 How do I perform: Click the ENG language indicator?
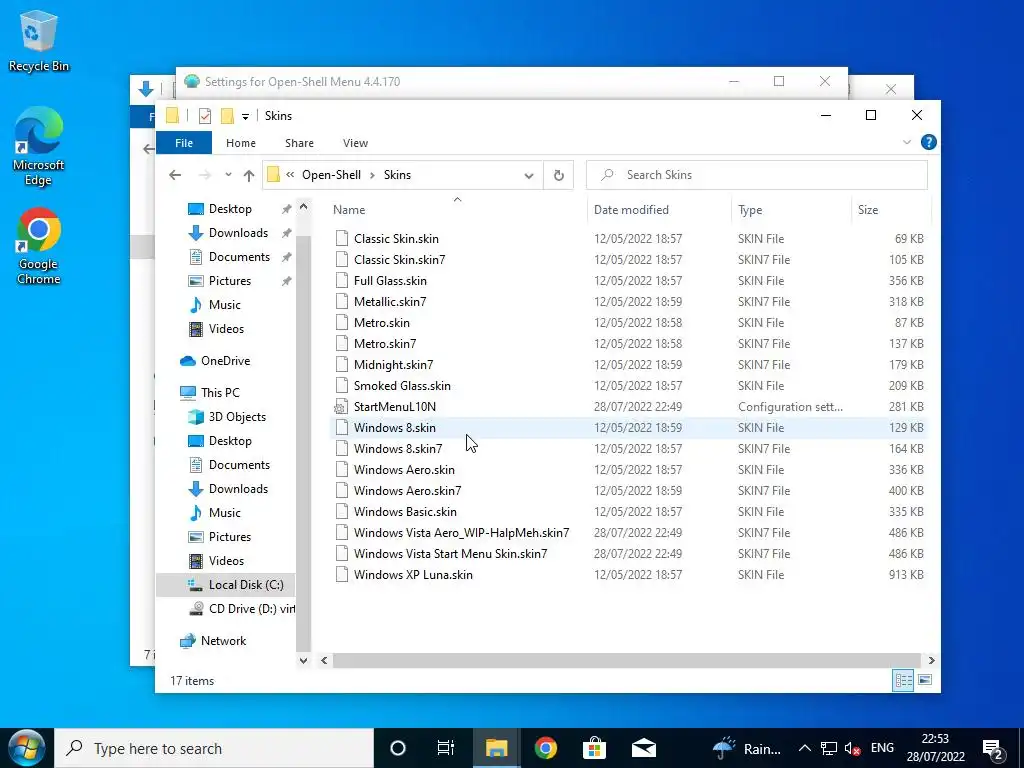882,748
